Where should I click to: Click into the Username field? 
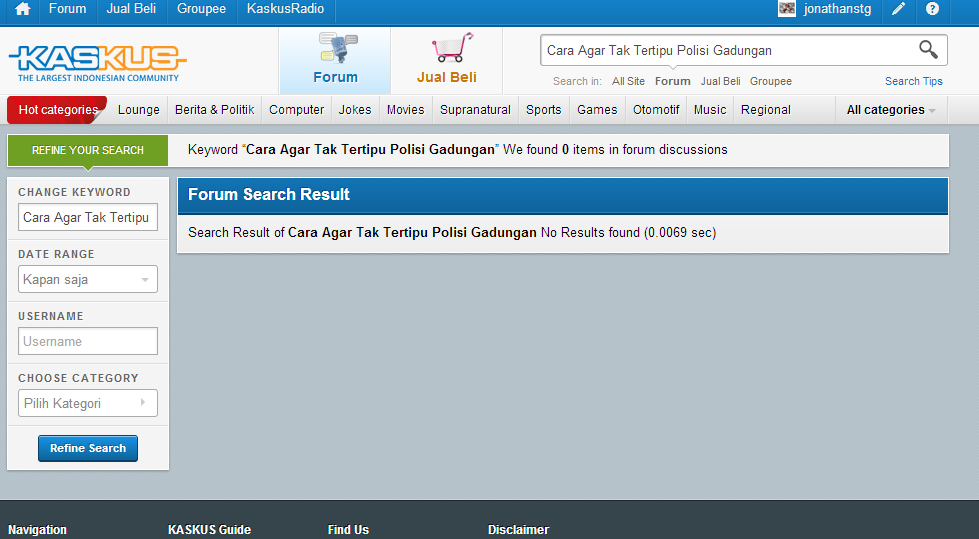pos(87,341)
